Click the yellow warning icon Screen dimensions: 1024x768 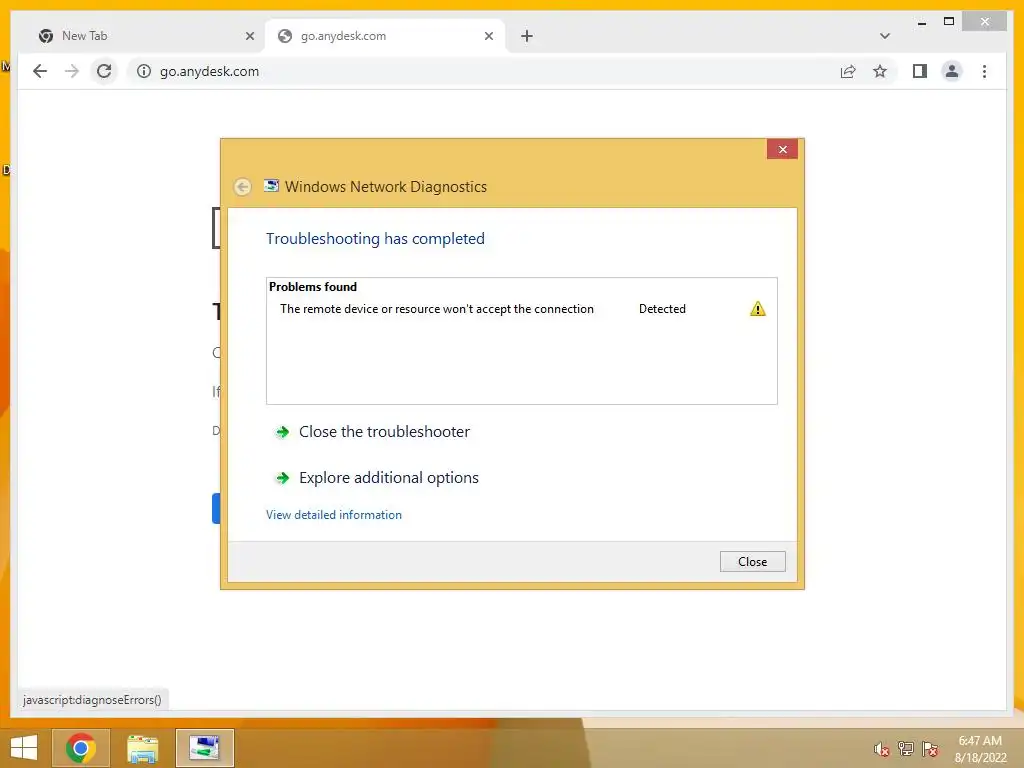758,309
